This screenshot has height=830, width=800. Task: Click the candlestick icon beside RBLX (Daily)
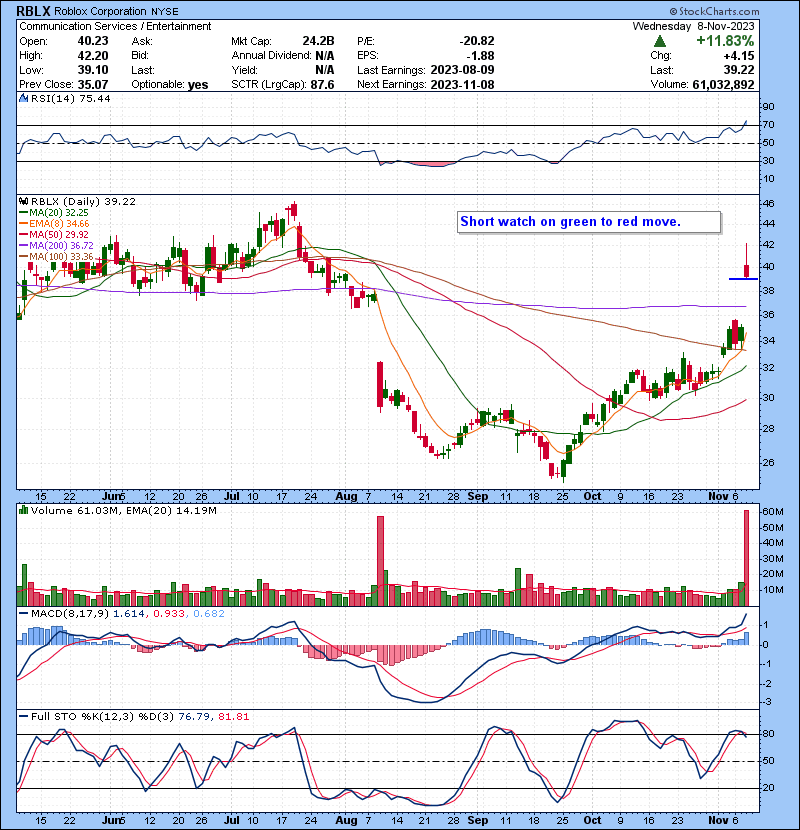tap(24, 201)
